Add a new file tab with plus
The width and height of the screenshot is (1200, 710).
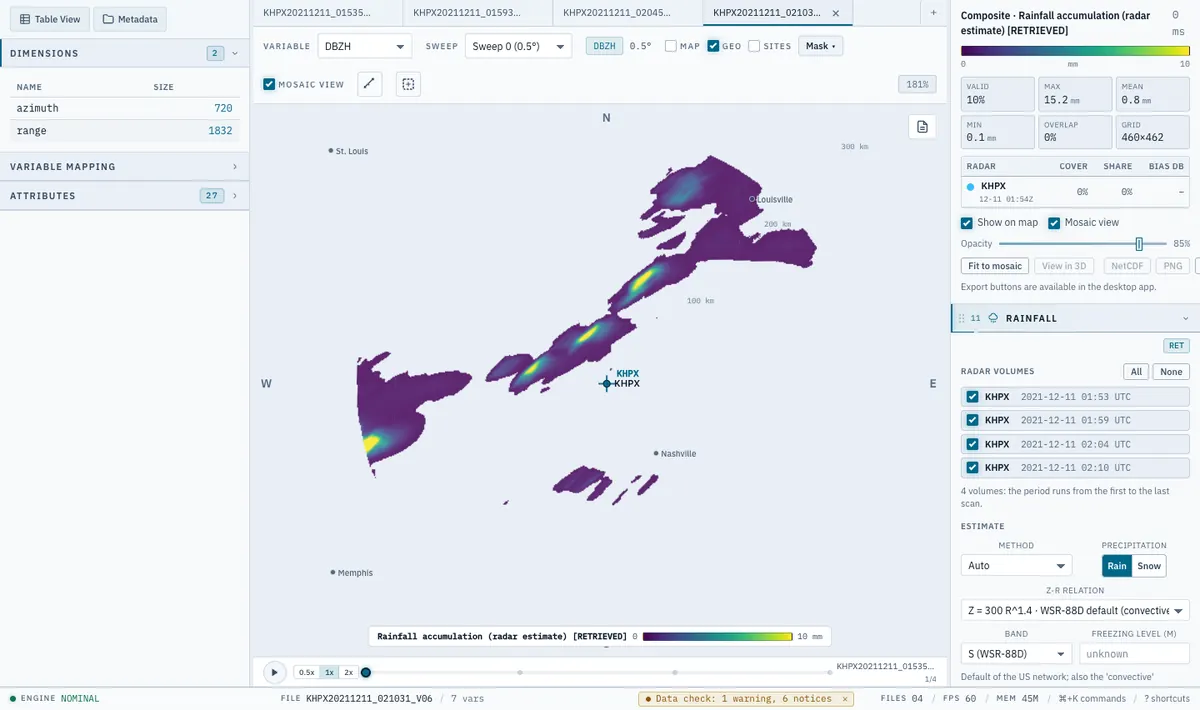pyautogui.click(x=934, y=12)
